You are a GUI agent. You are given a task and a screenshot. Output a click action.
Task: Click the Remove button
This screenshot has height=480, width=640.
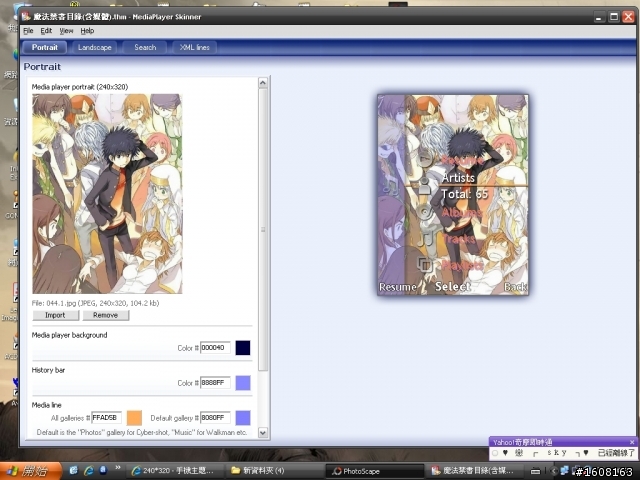coord(105,315)
